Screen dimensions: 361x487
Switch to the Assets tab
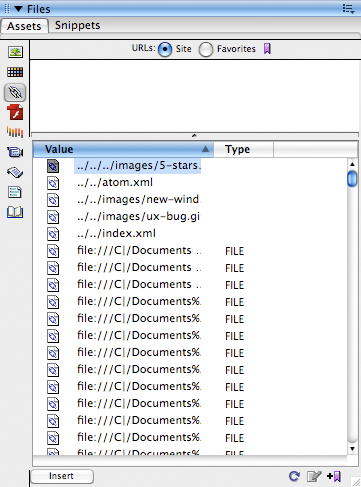24,26
